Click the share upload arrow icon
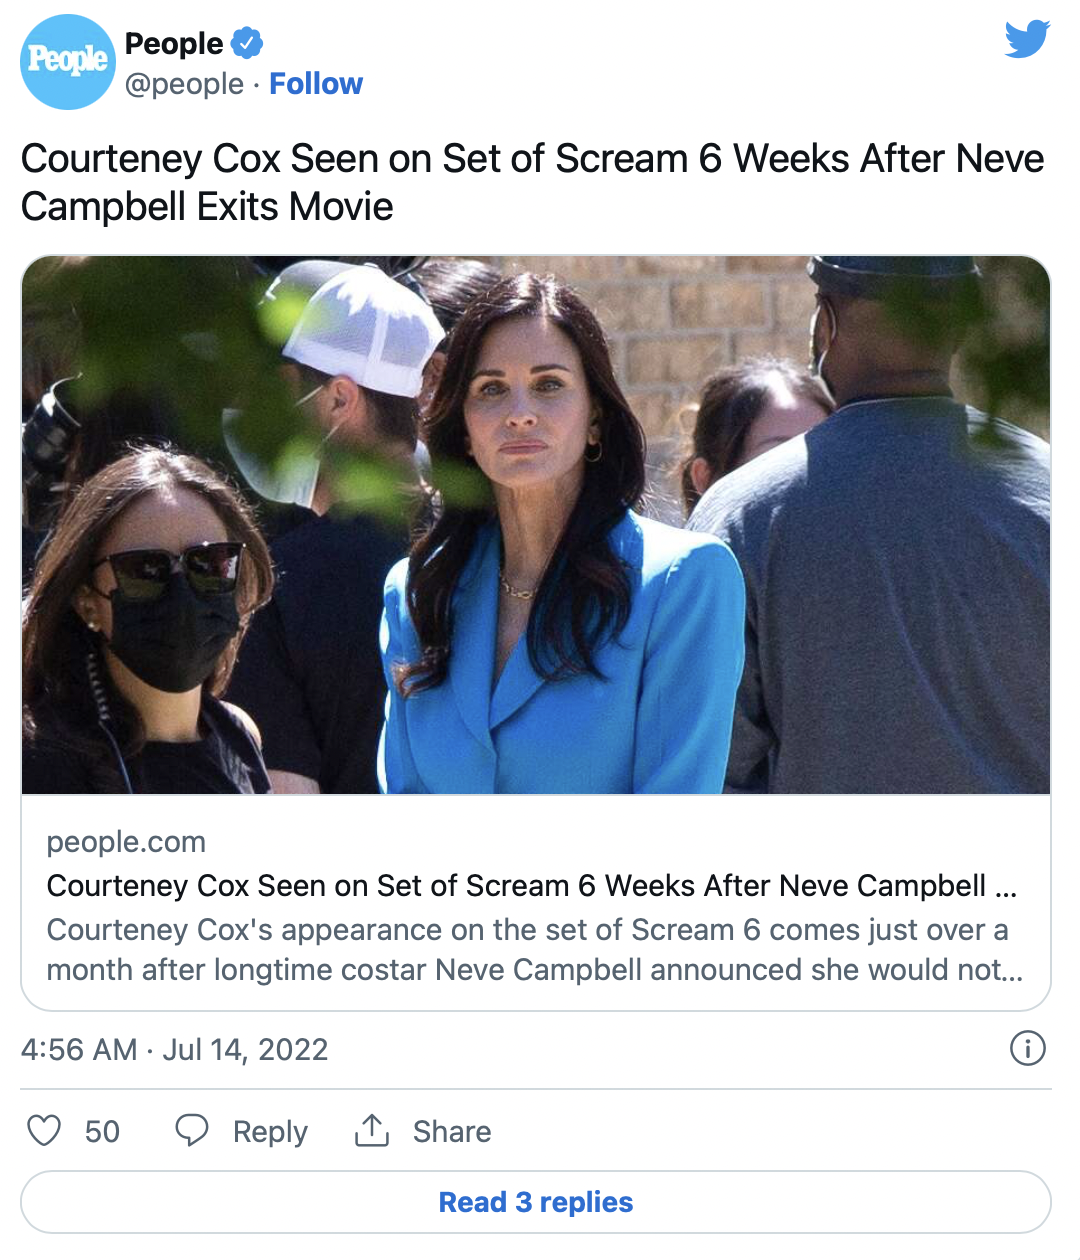 (372, 1131)
